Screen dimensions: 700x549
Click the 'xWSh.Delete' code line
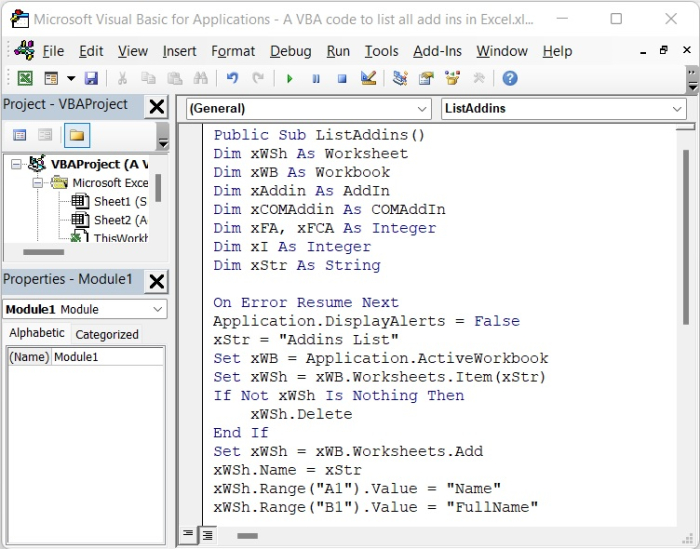tap(301, 414)
